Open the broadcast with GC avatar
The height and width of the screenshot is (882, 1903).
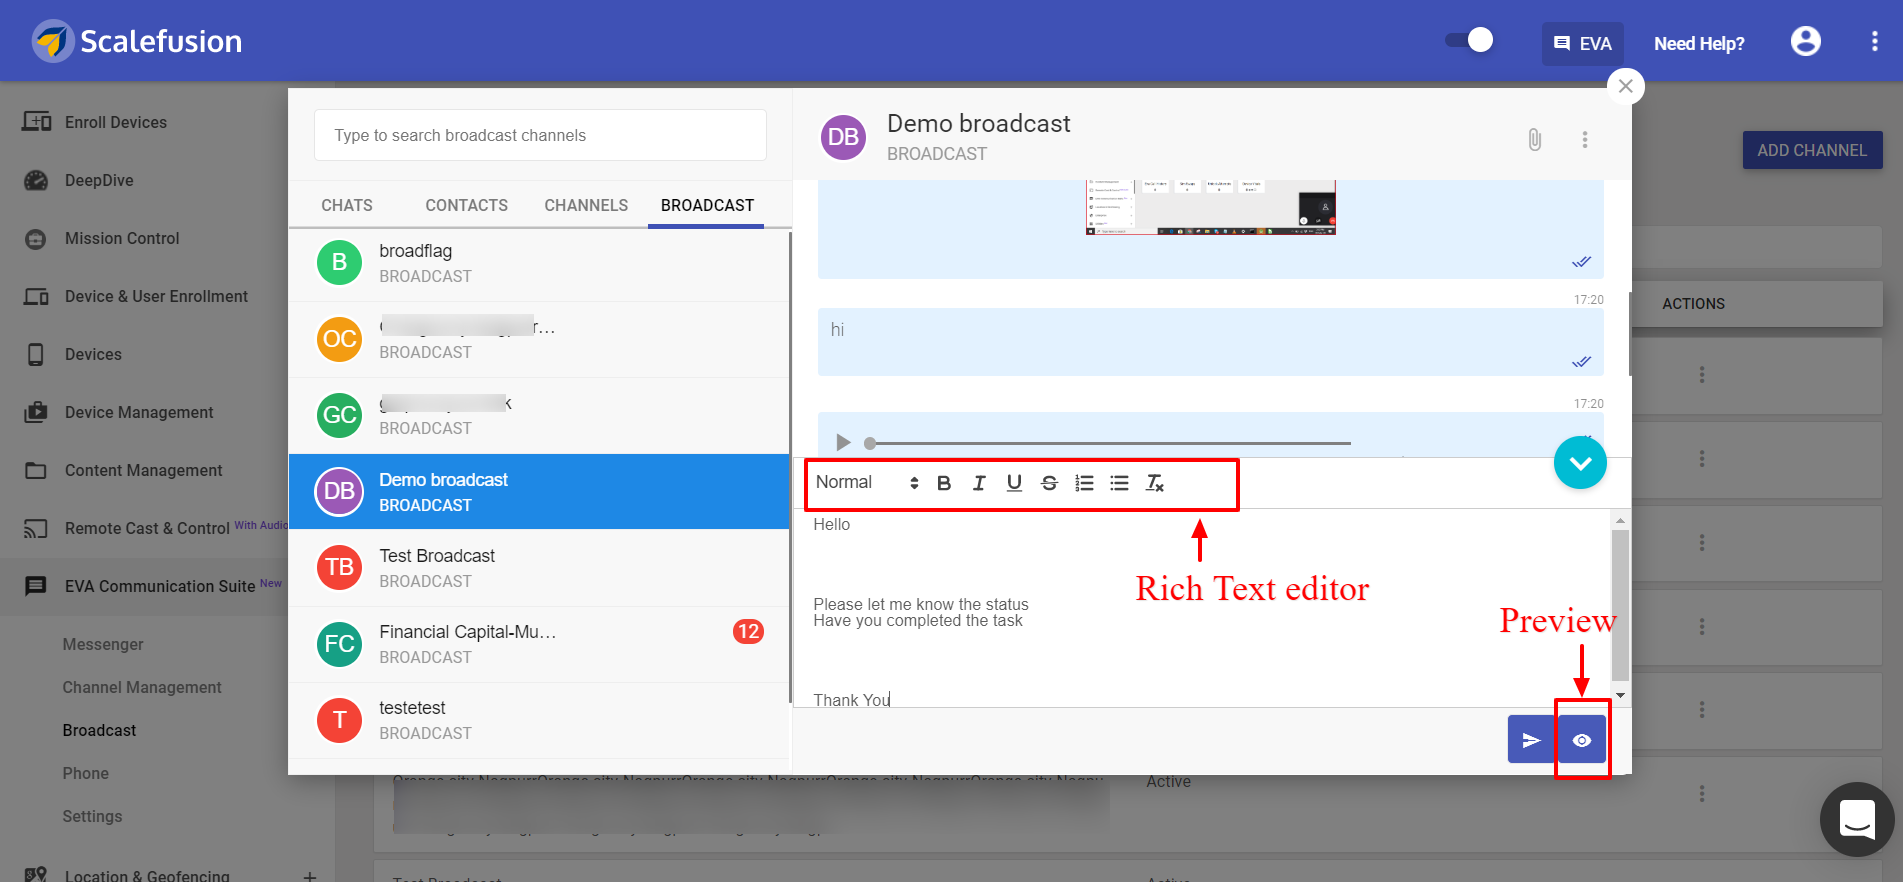[539, 416]
